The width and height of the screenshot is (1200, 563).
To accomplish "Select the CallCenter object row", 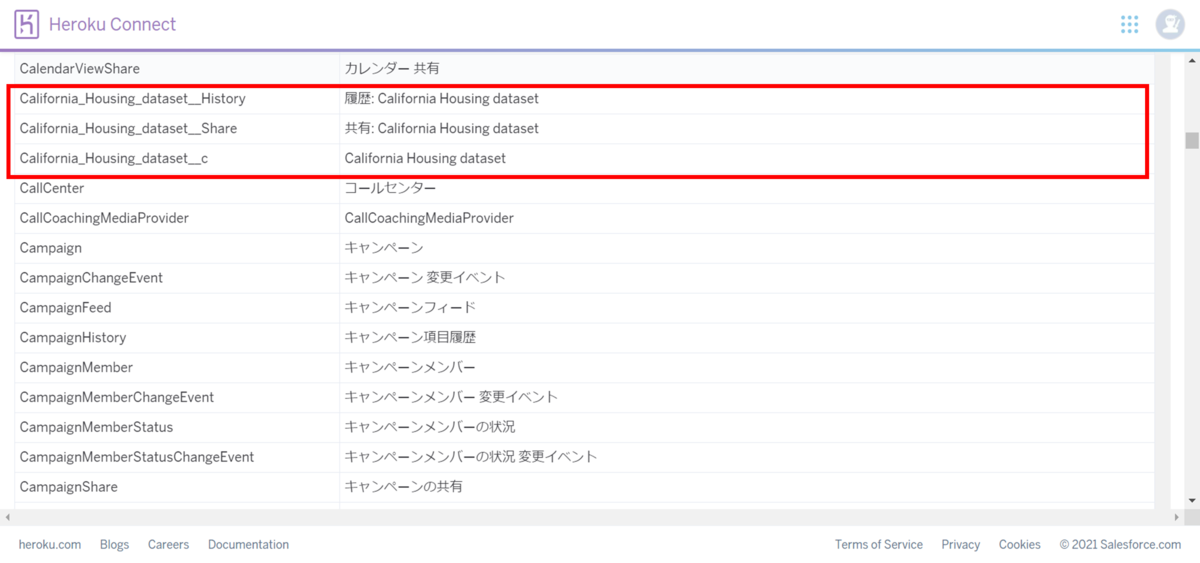I will (x=584, y=188).
